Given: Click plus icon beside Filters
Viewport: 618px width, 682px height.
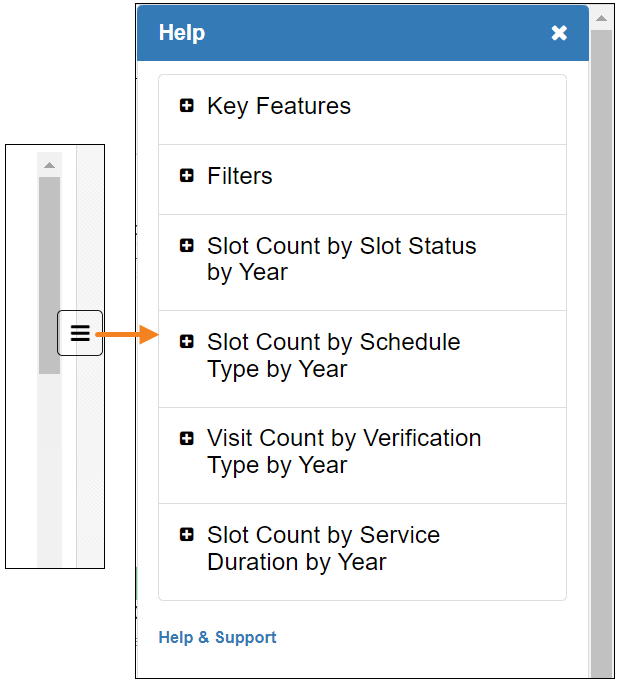Looking at the screenshot, I should pyautogui.click(x=187, y=176).
